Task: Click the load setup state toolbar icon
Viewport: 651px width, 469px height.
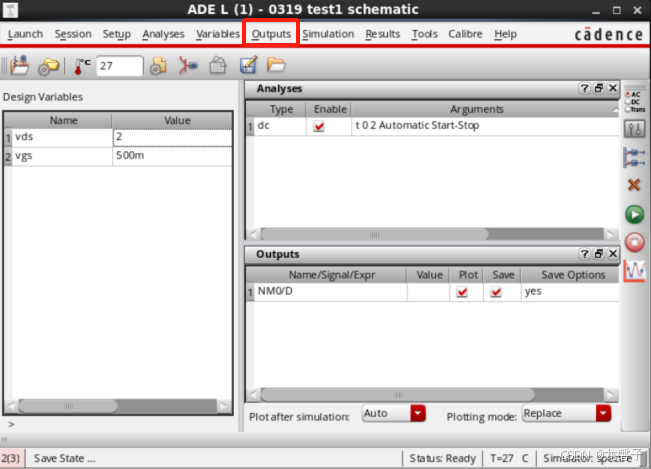Action: tap(19, 66)
